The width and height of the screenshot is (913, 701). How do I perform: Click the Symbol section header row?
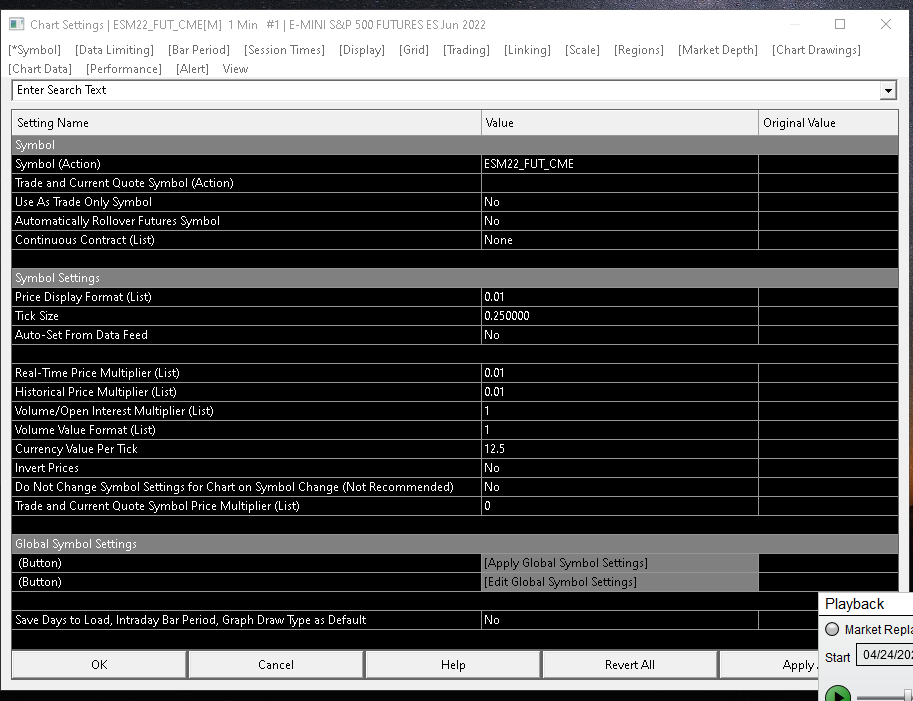(455, 145)
